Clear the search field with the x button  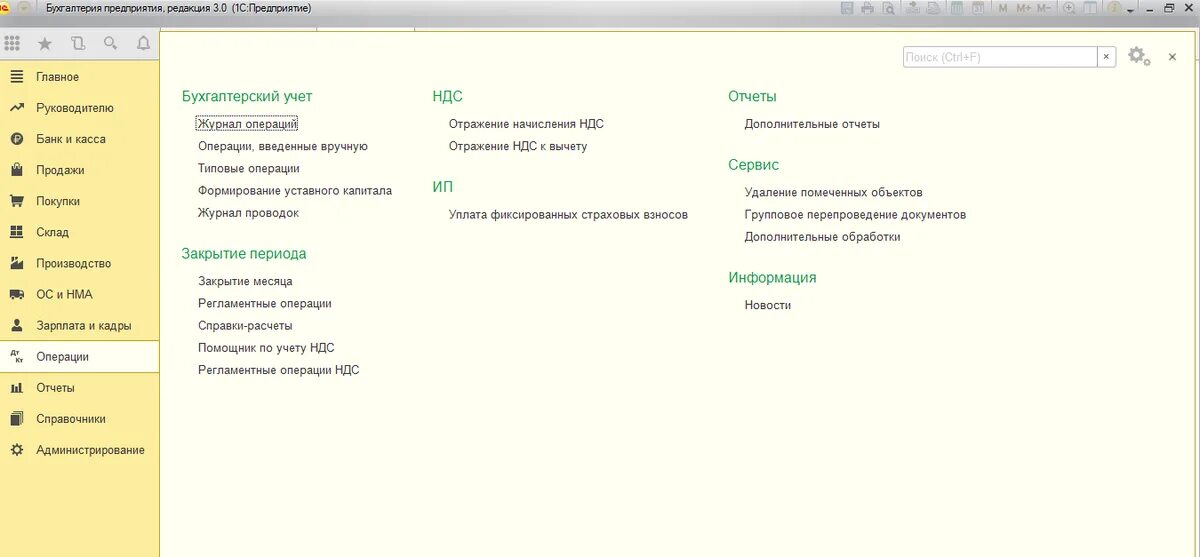pyautogui.click(x=1106, y=57)
